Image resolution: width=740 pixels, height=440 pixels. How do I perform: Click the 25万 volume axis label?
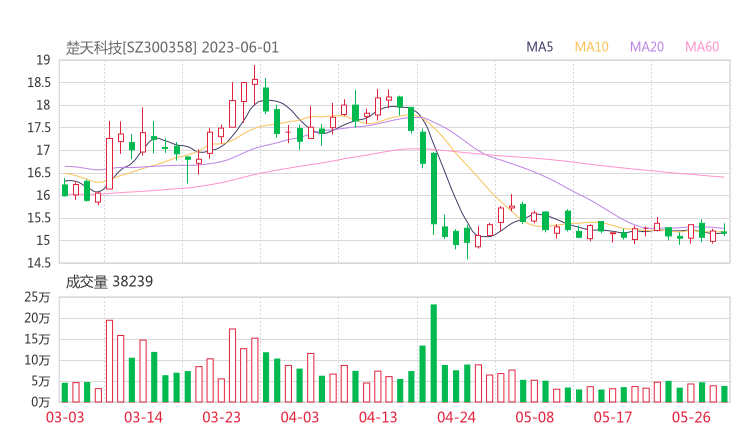(37, 297)
